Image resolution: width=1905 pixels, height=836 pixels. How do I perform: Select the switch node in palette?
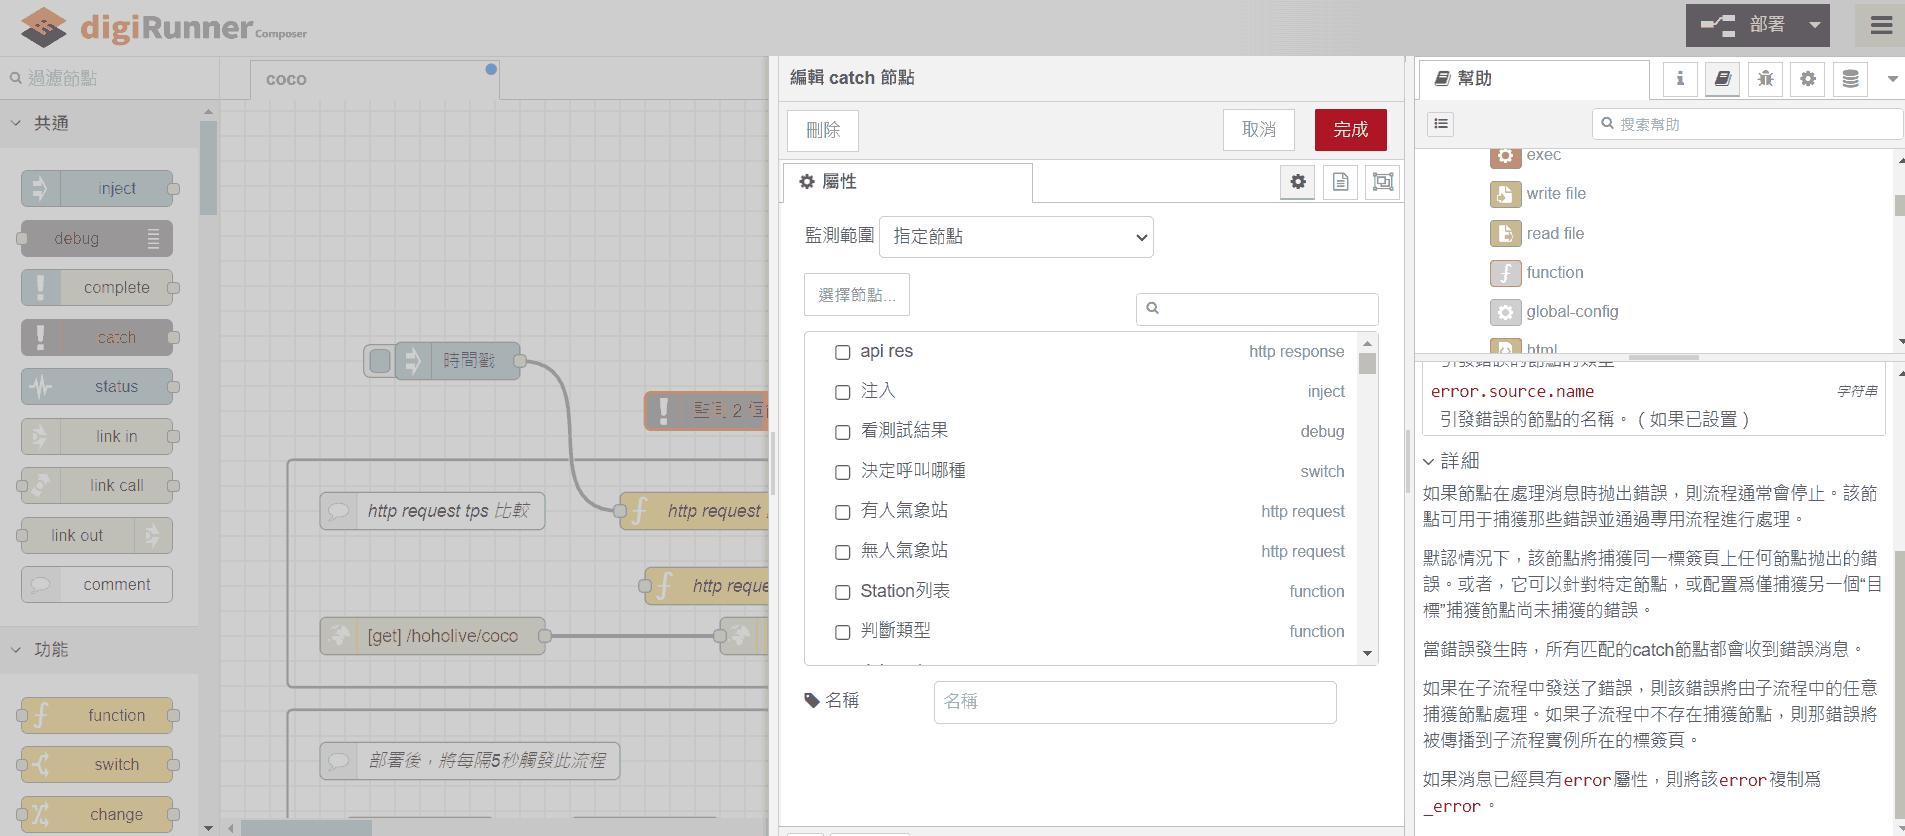(x=97, y=764)
